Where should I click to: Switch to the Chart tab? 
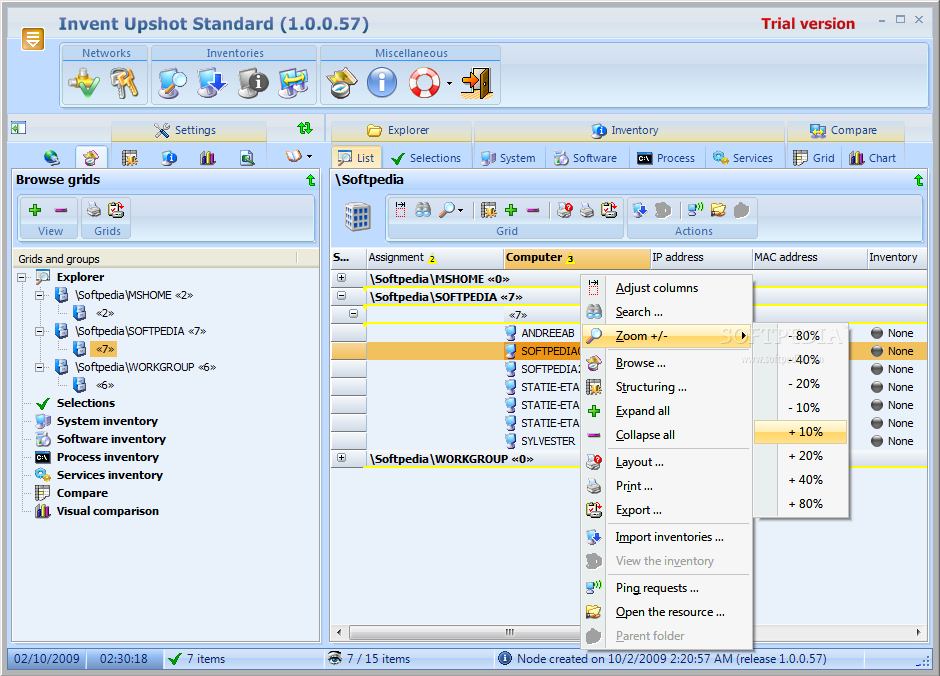click(873, 158)
